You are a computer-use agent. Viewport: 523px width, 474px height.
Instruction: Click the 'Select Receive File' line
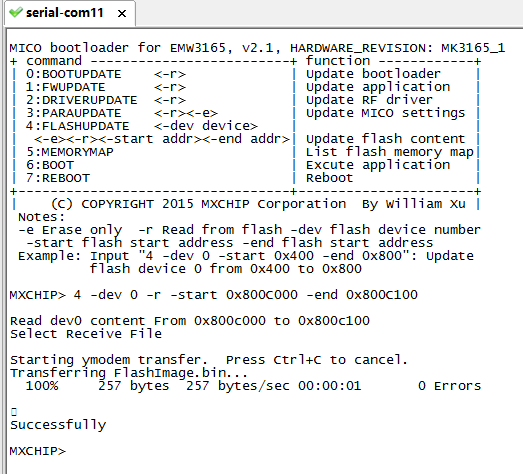86,334
